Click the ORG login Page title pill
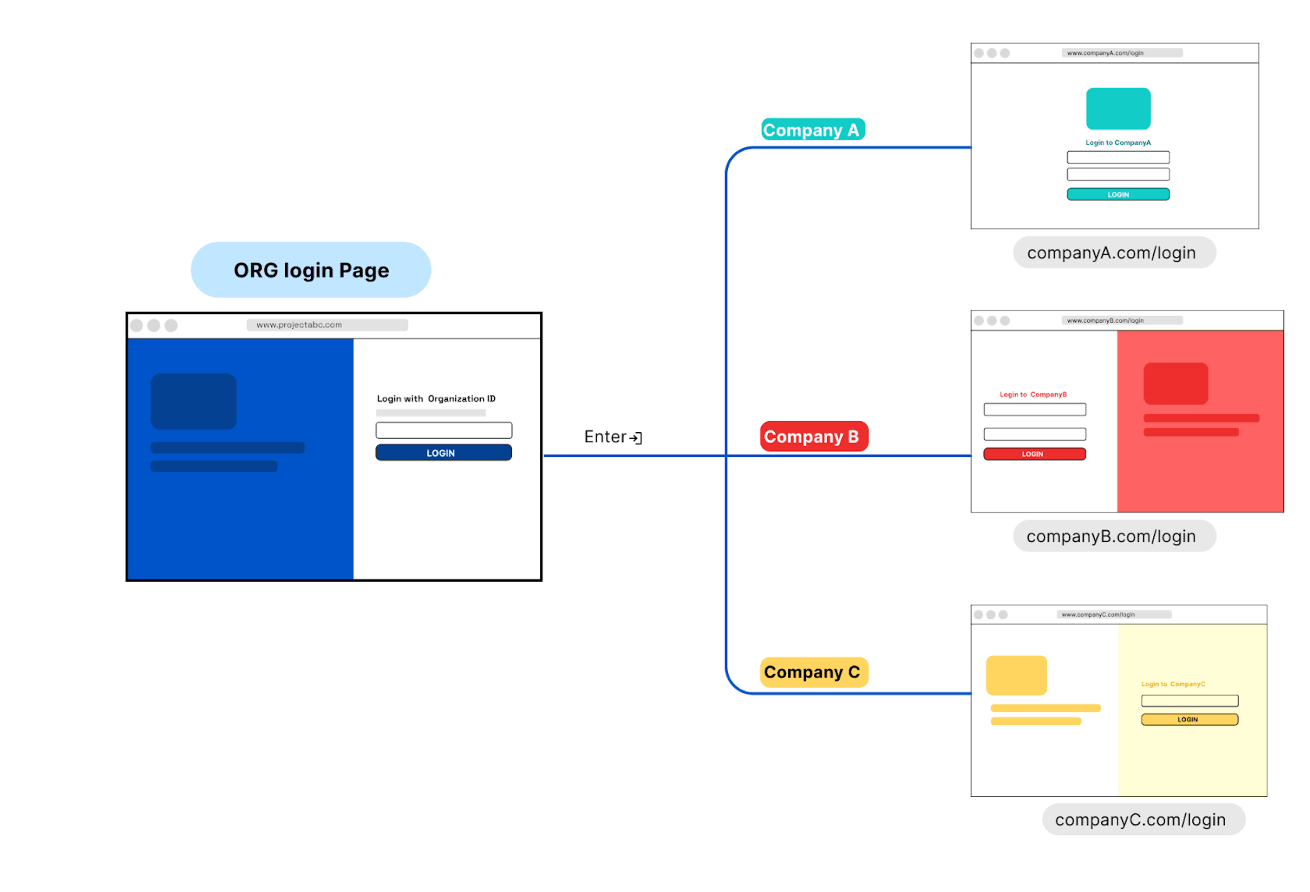 click(311, 270)
